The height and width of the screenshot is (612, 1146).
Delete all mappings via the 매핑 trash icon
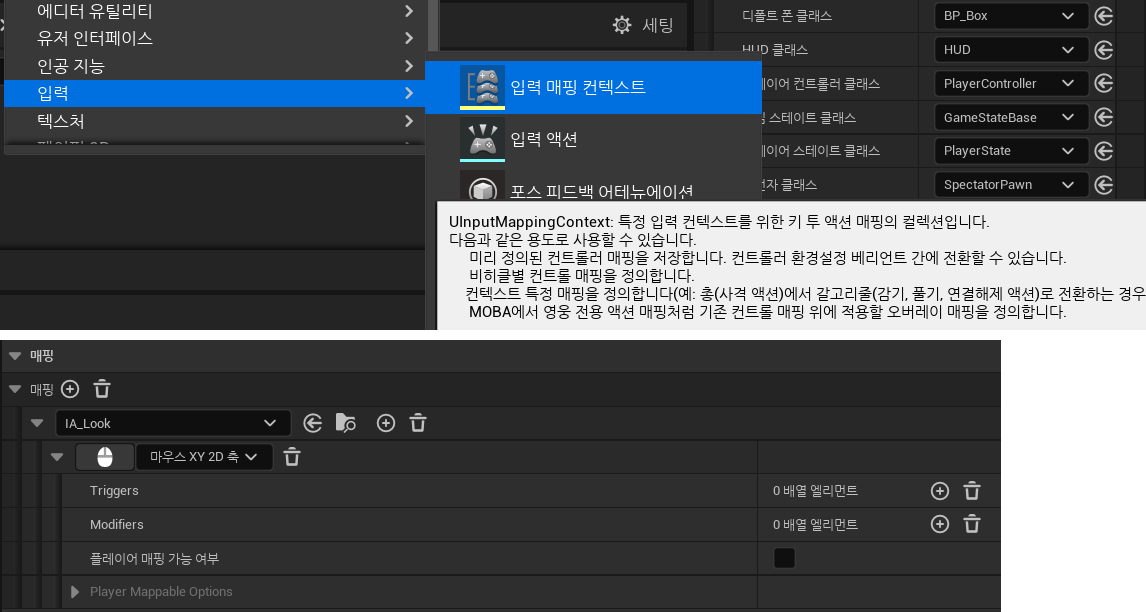[100, 389]
